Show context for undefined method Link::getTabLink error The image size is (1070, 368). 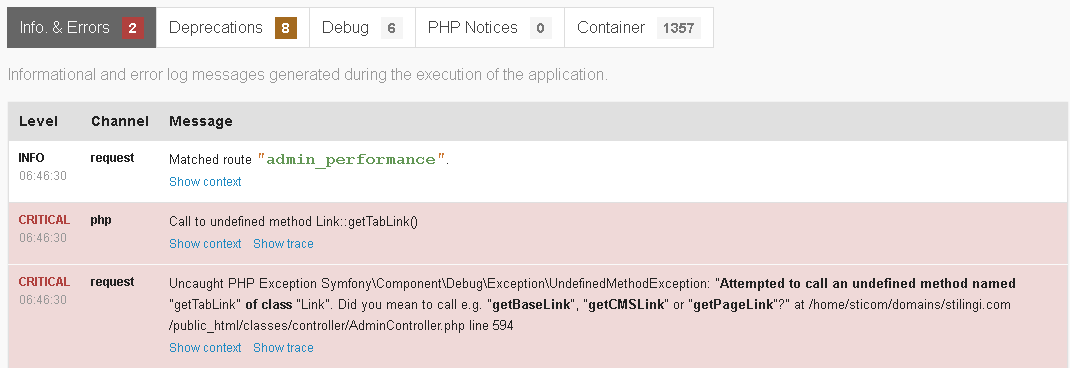coord(205,244)
